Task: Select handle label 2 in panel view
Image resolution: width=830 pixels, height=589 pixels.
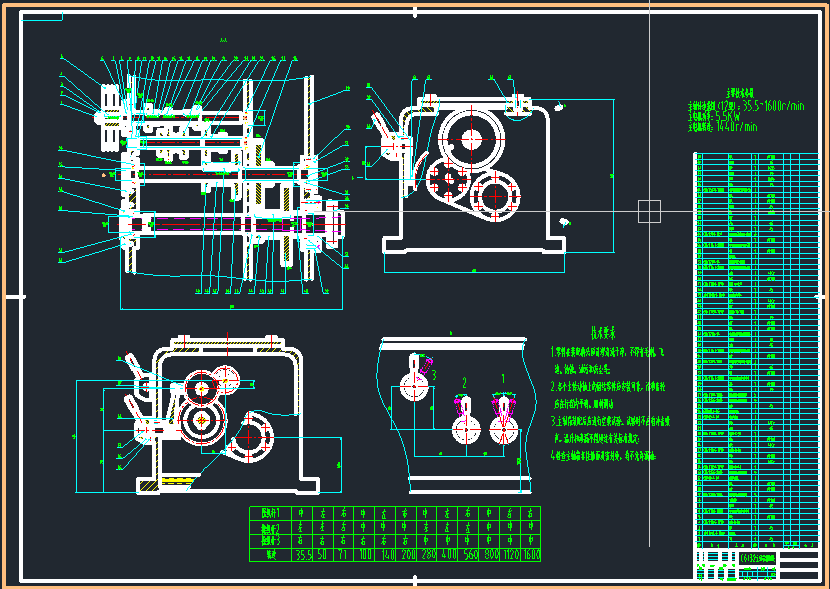Action: click(465, 383)
